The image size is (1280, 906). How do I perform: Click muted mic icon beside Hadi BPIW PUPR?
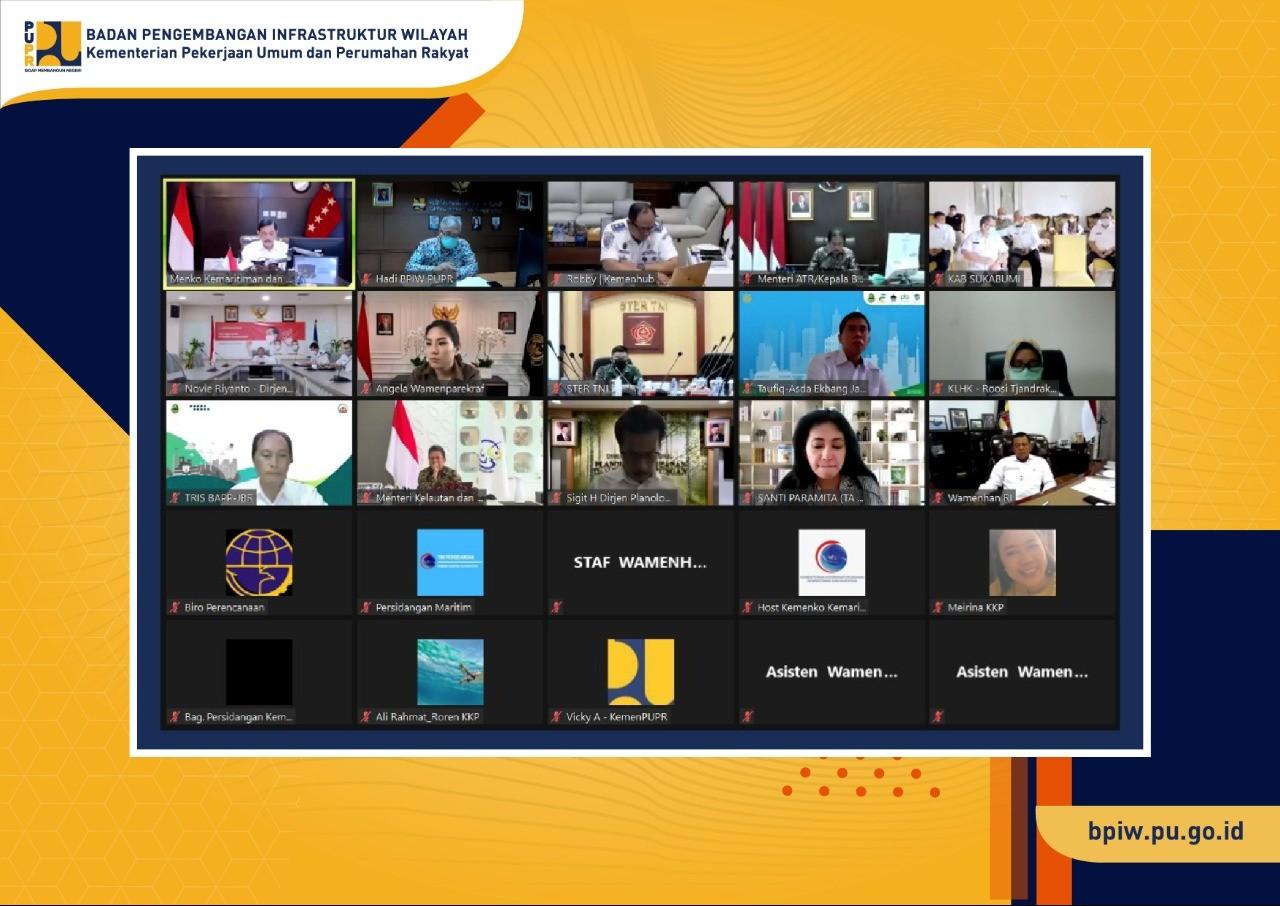click(x=366, y=279)
